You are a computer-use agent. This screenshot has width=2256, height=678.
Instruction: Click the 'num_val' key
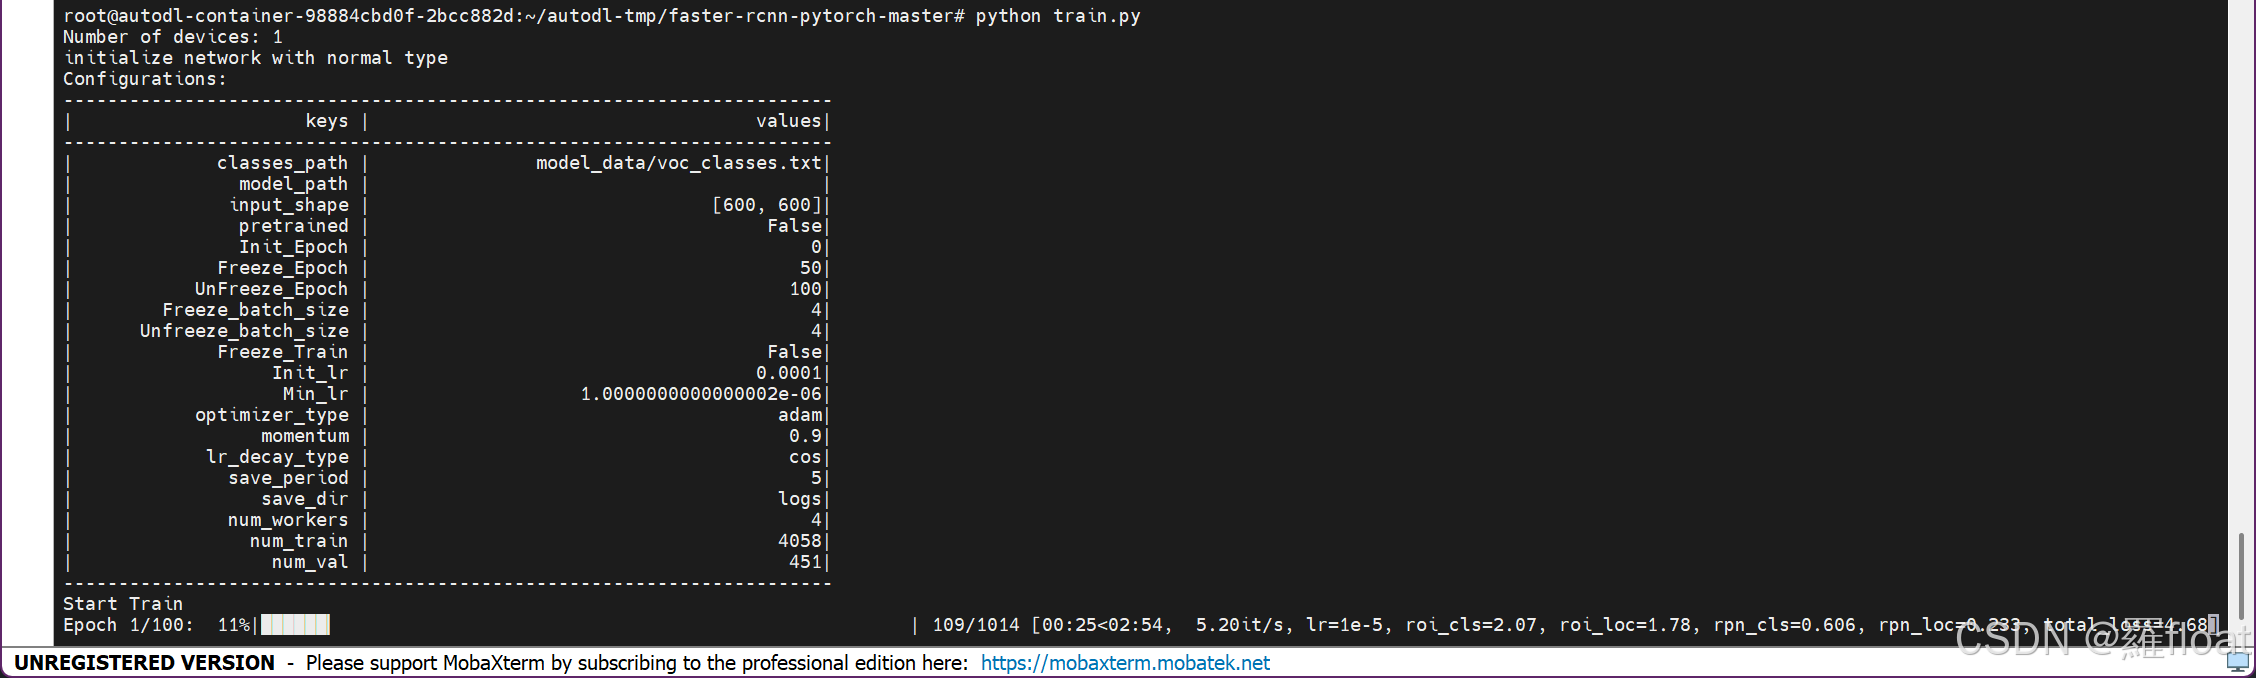tap(311, 562)
